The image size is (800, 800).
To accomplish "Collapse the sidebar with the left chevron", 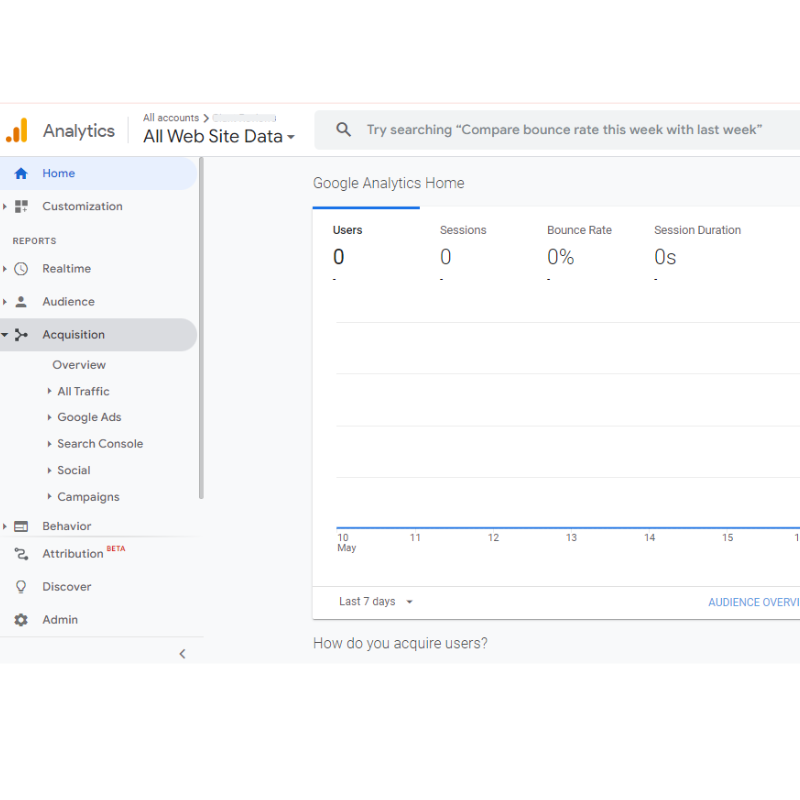I will point(183,654).
